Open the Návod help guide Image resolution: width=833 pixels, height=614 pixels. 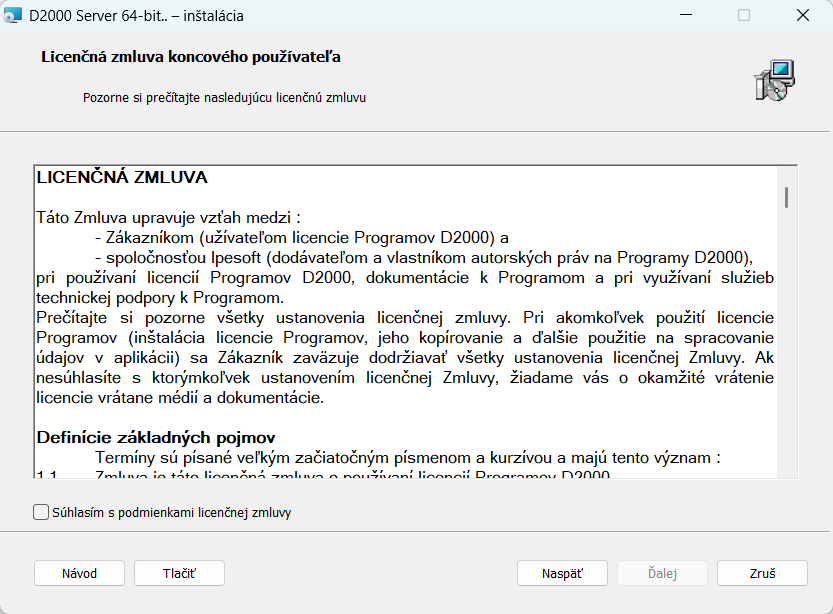[79, 573]
